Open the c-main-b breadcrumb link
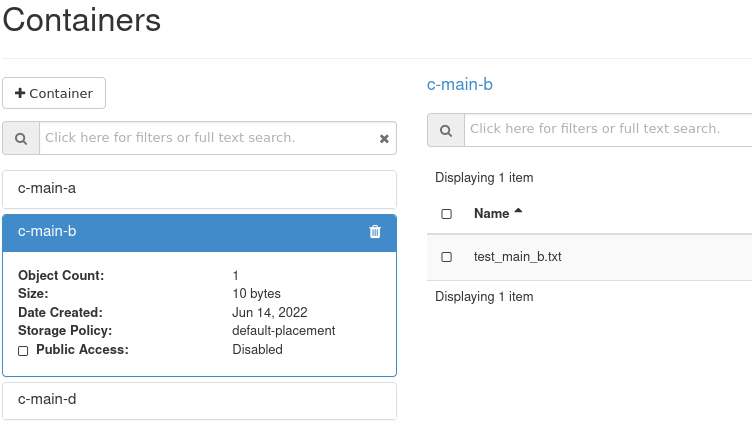The height and width of the screenshot is (425, 752). [459, 85]
